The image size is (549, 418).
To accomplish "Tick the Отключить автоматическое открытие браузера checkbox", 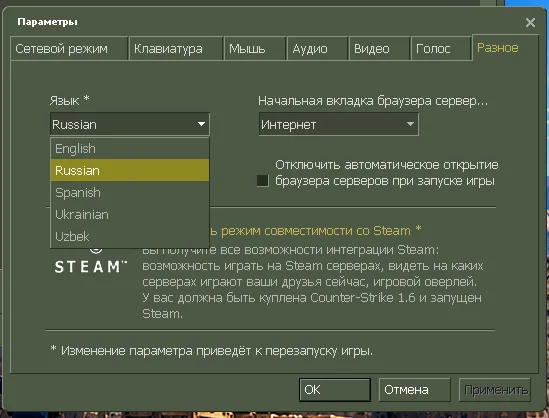I will click(263, 181).
